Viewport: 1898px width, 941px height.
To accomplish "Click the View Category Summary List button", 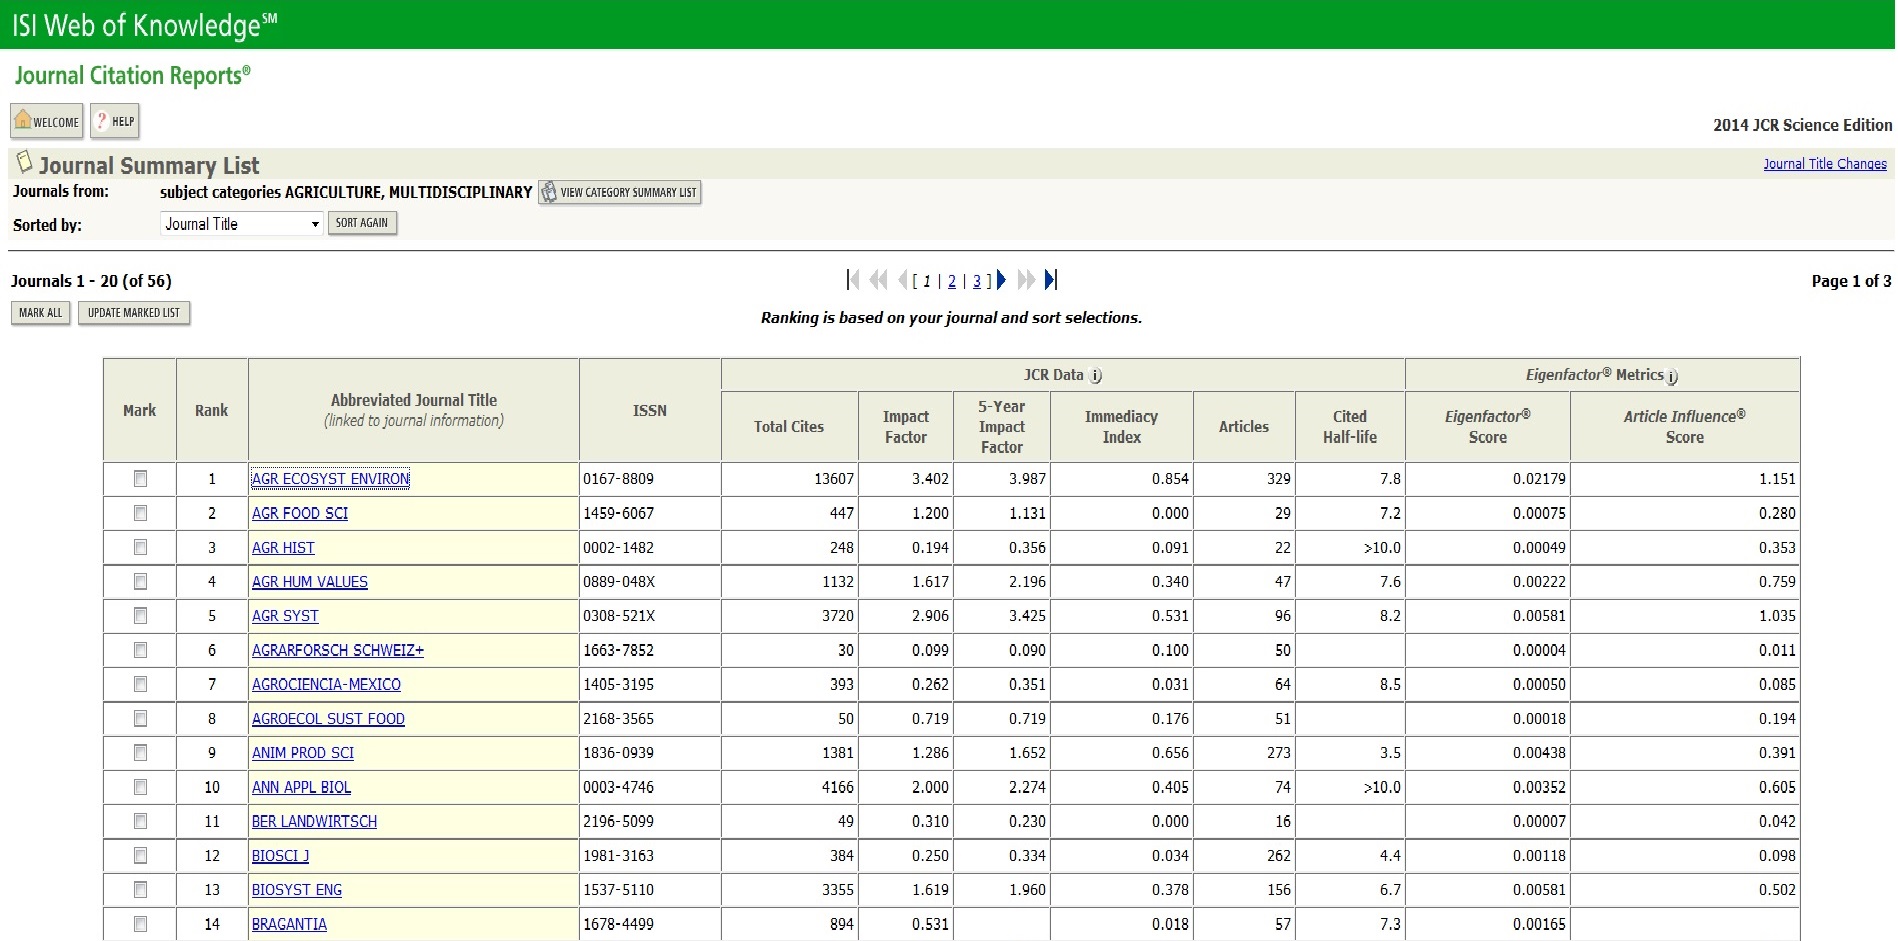I will coord(620,192).
